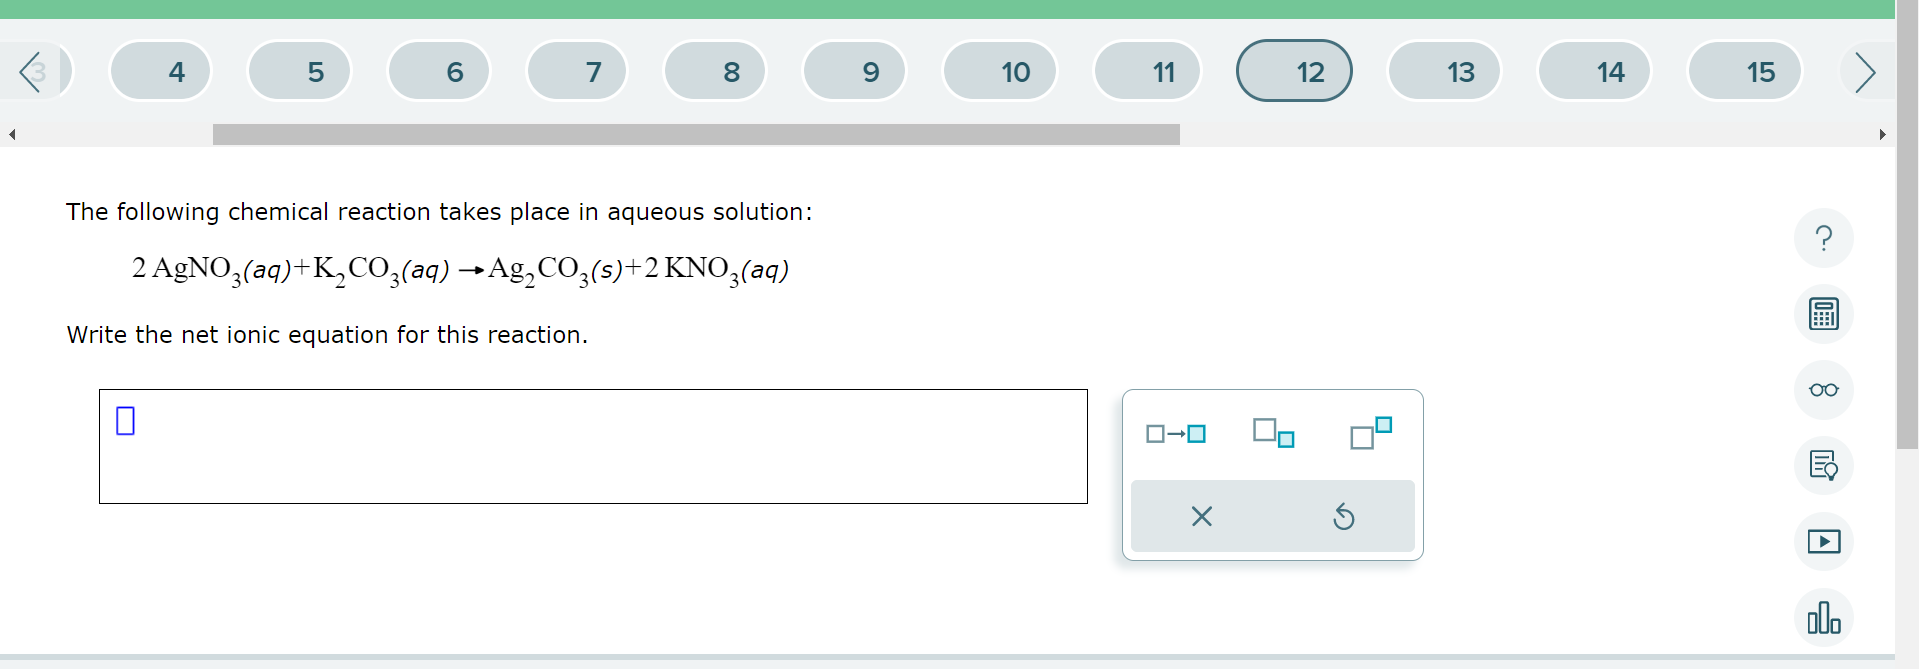
Task: Clear the answer with the X icon
Action: pos(1201,516)
